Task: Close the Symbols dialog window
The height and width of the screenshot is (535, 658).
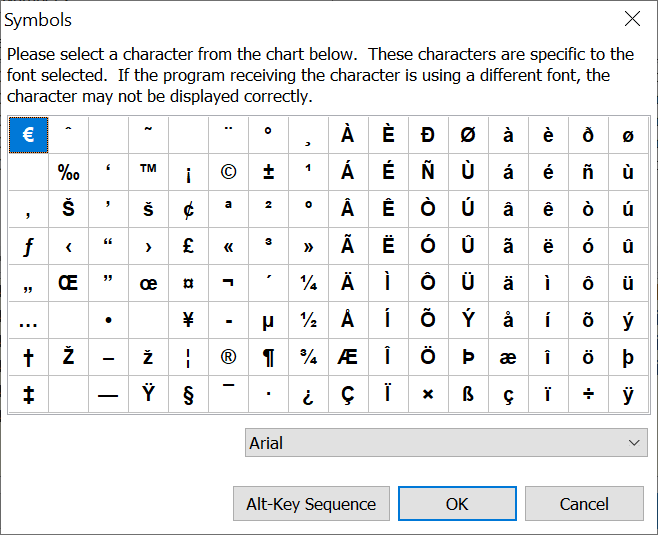Action: click(631, 19)
